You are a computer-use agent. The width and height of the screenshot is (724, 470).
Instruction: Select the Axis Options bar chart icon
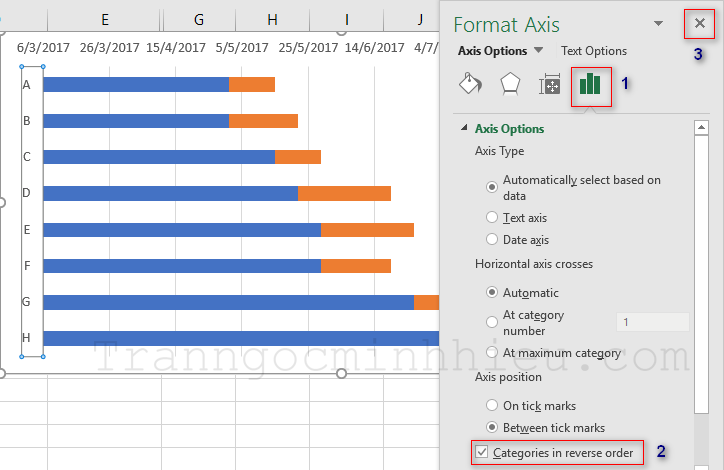coord(590,86)
